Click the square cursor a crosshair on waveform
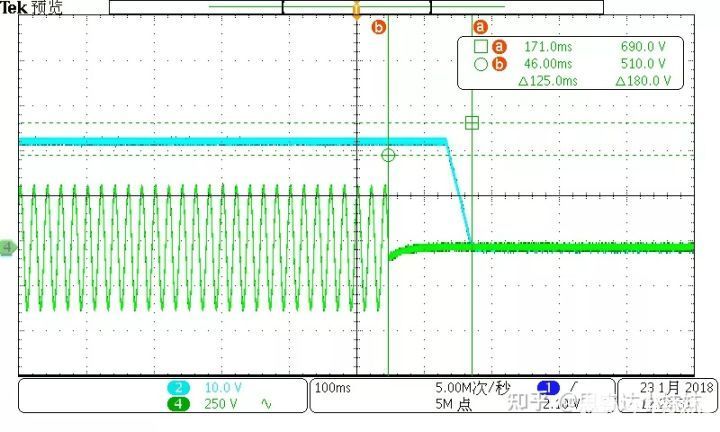 (x=472, y=123)
